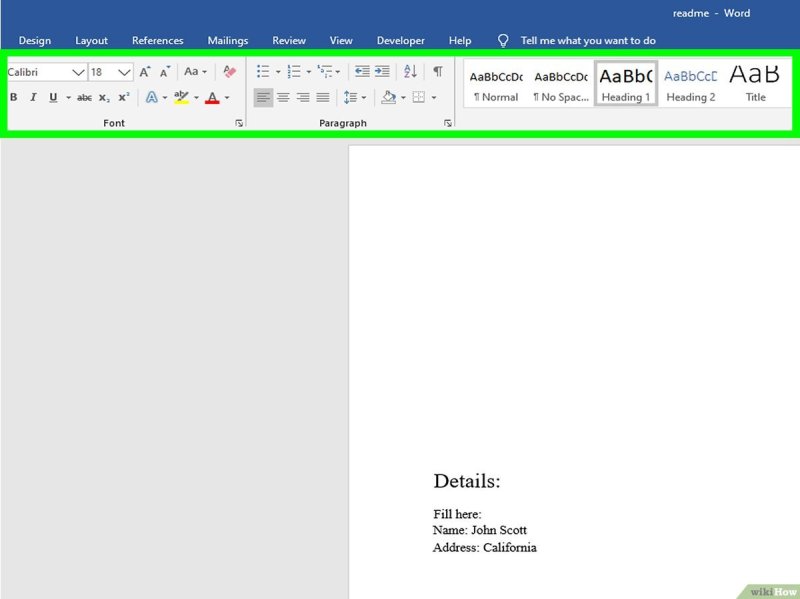Justify the paragraph text
The width and height of the screenshot is (800, 599).
[x=323, y=97]
